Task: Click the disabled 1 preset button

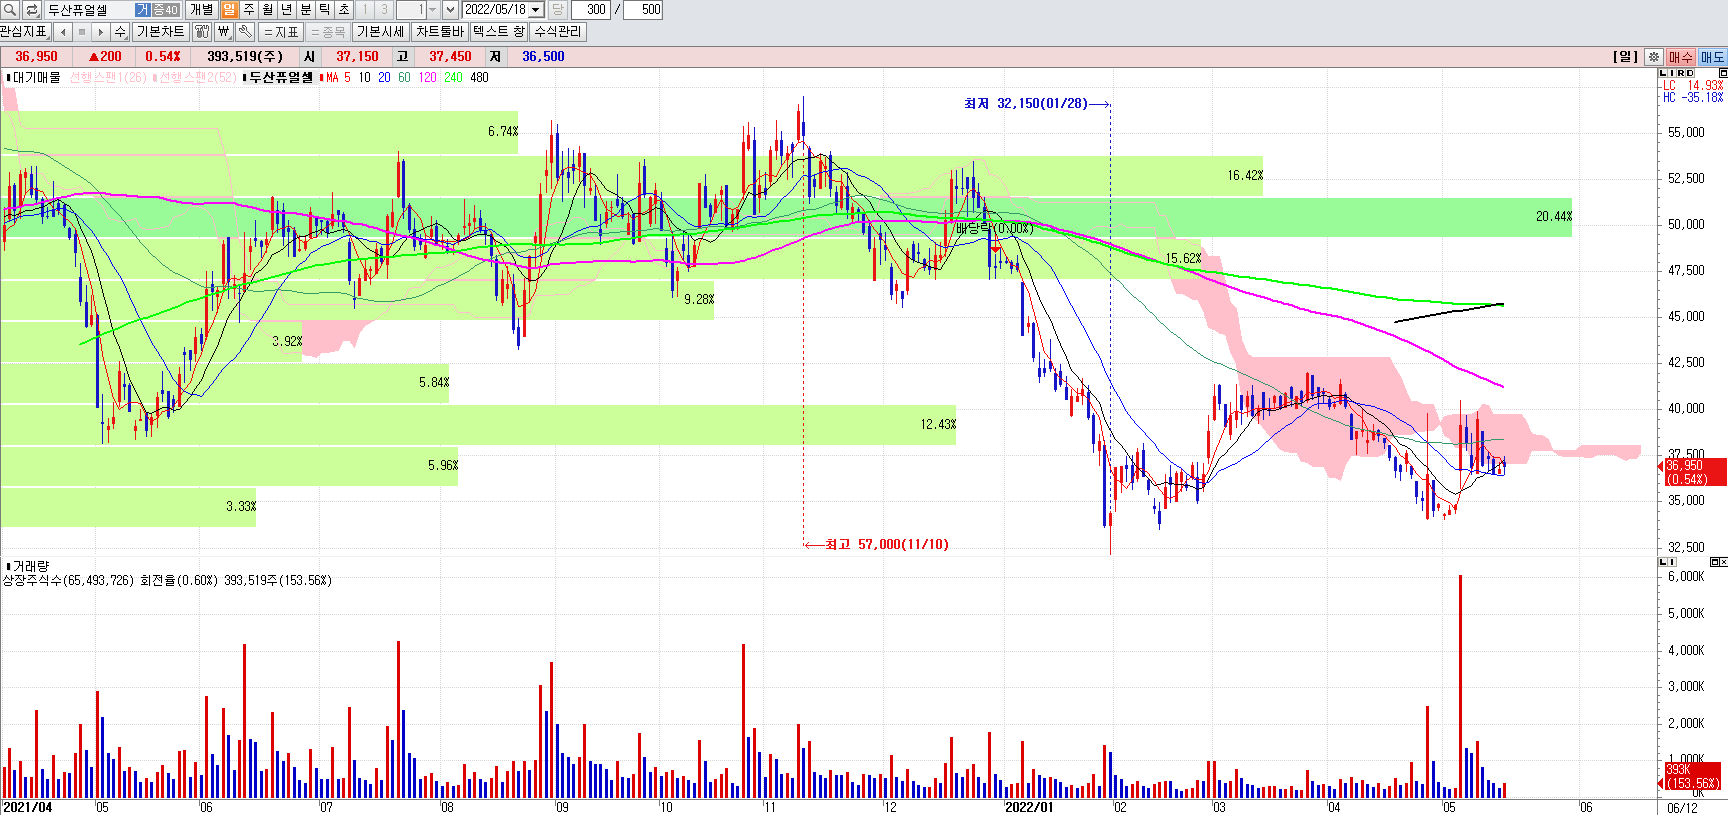Action: [365, 10]
